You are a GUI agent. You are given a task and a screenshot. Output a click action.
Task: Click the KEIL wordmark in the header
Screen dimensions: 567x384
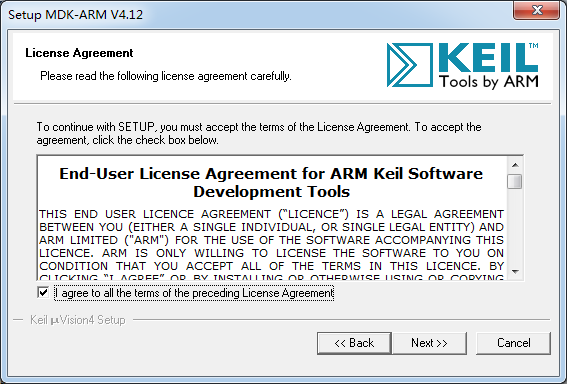488,57
